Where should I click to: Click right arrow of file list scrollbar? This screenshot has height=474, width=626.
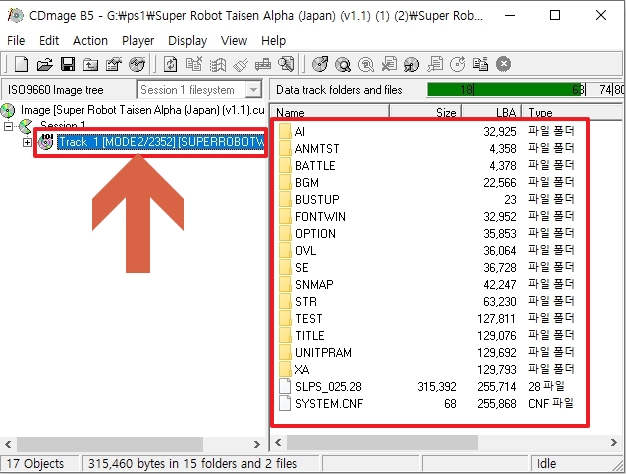click(x=614, y=442)
